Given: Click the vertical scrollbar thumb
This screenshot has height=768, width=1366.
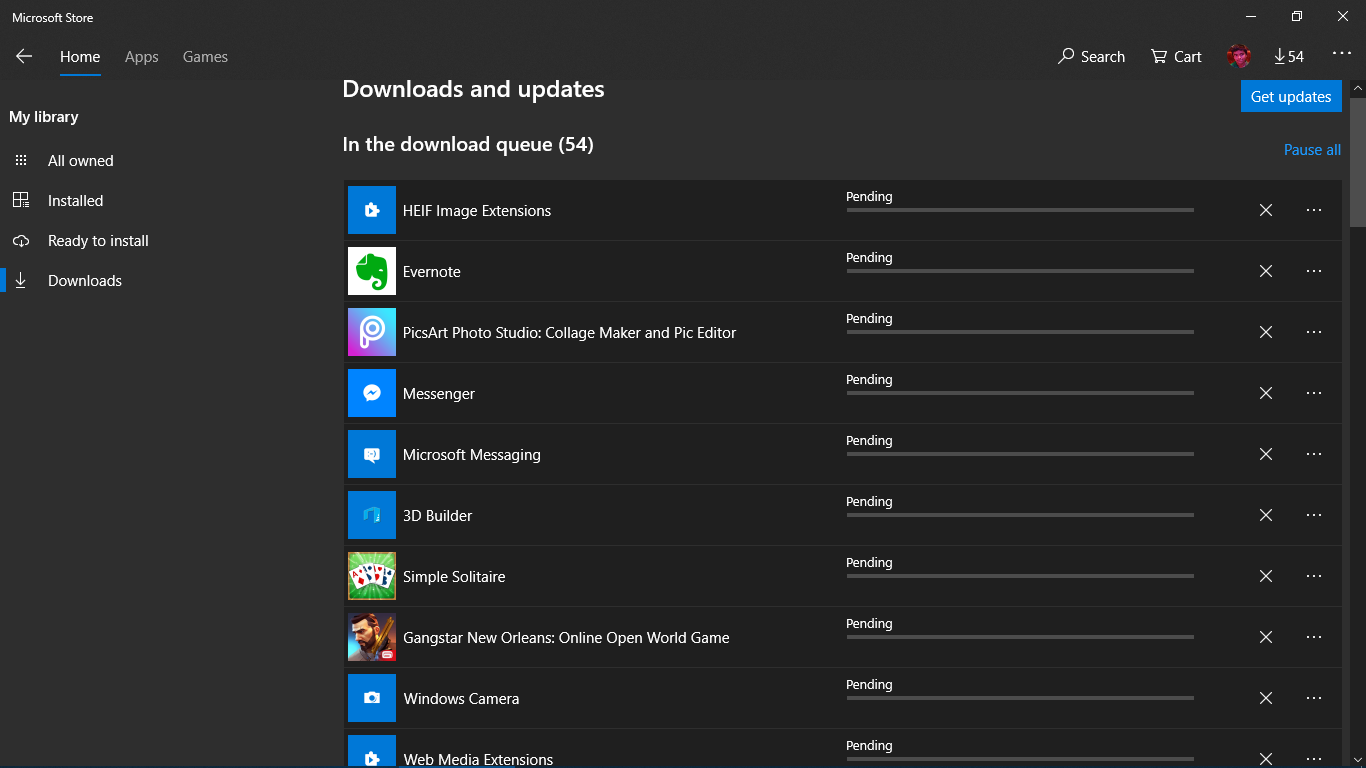Looking at the screenshot, I should 1358,162.
